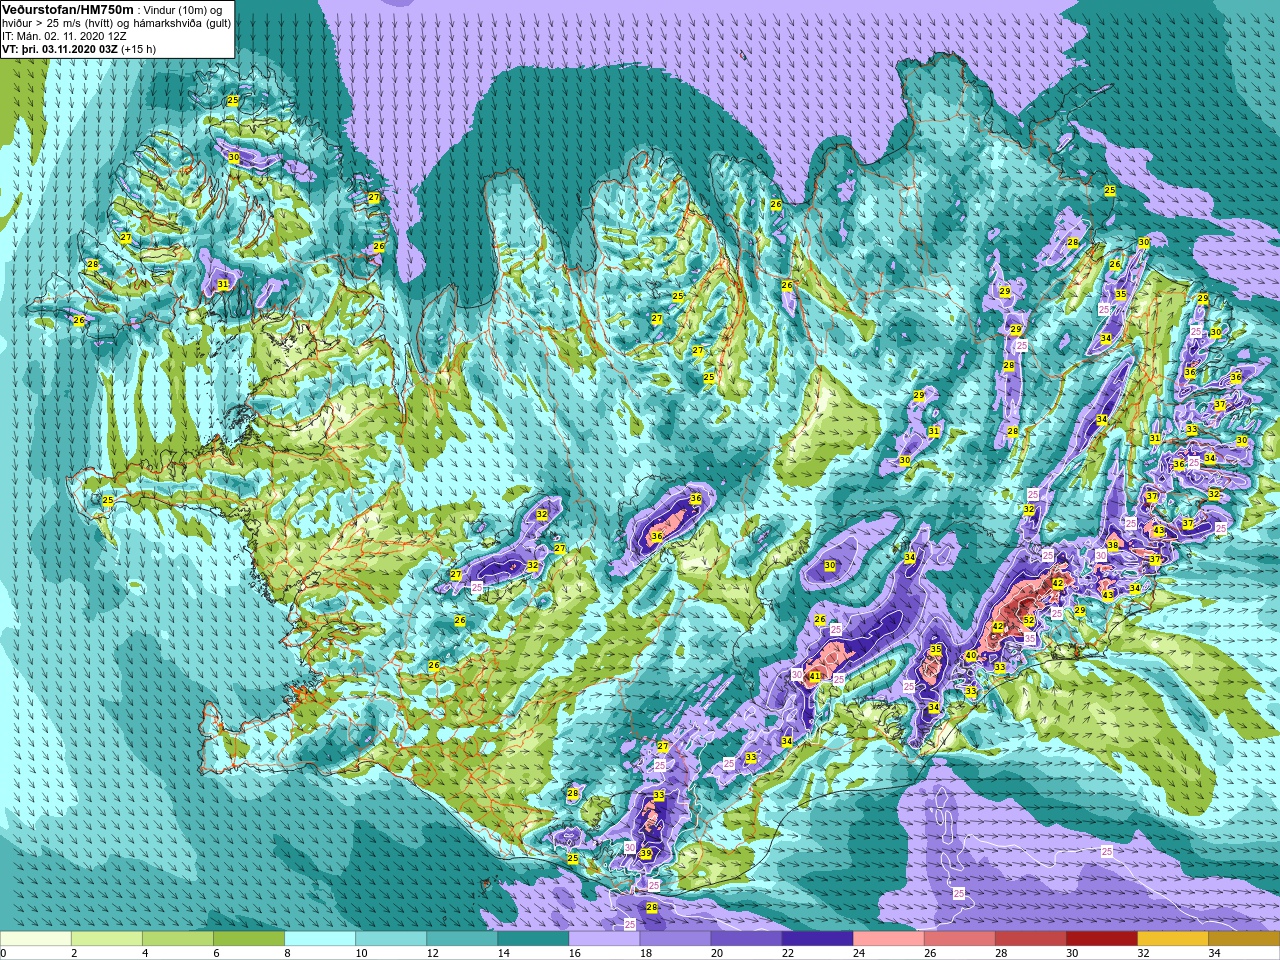The height and width of the screenshot is (960, 1280).
Task: Click the 24–26 m/s light pink legend swatch
Action: coord(888,939)
